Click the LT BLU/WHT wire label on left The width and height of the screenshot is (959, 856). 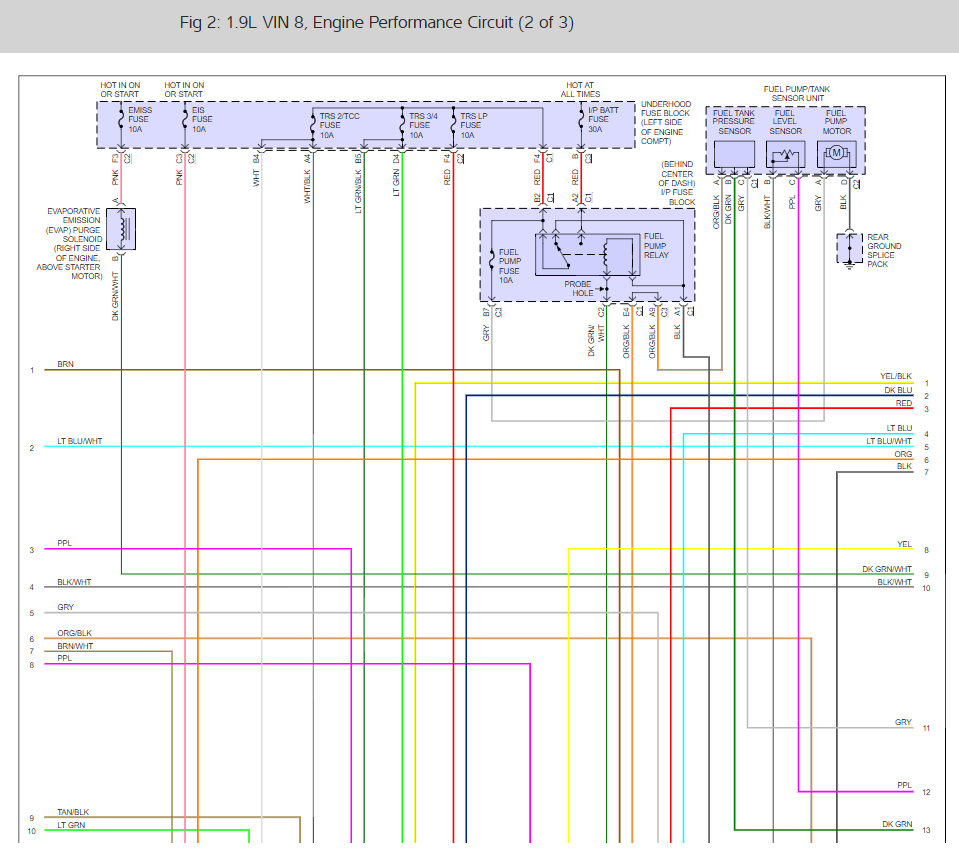pos(80,441)
